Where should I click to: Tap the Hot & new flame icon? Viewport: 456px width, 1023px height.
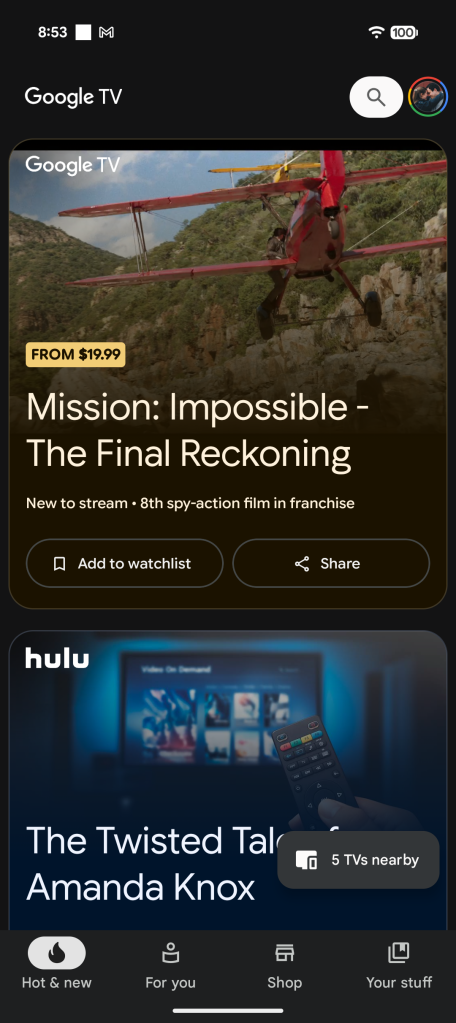coord(57,953)
